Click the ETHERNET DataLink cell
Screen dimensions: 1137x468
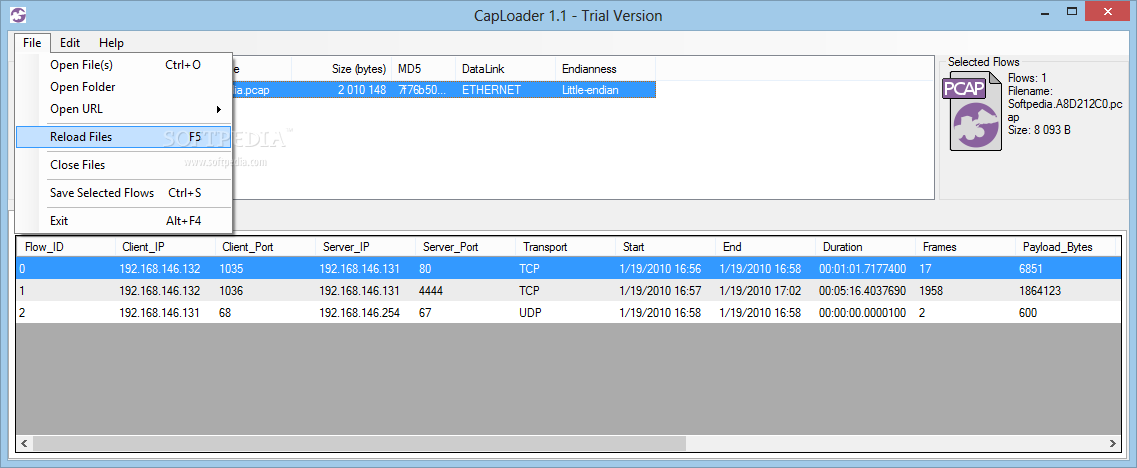tap(491, 90)
